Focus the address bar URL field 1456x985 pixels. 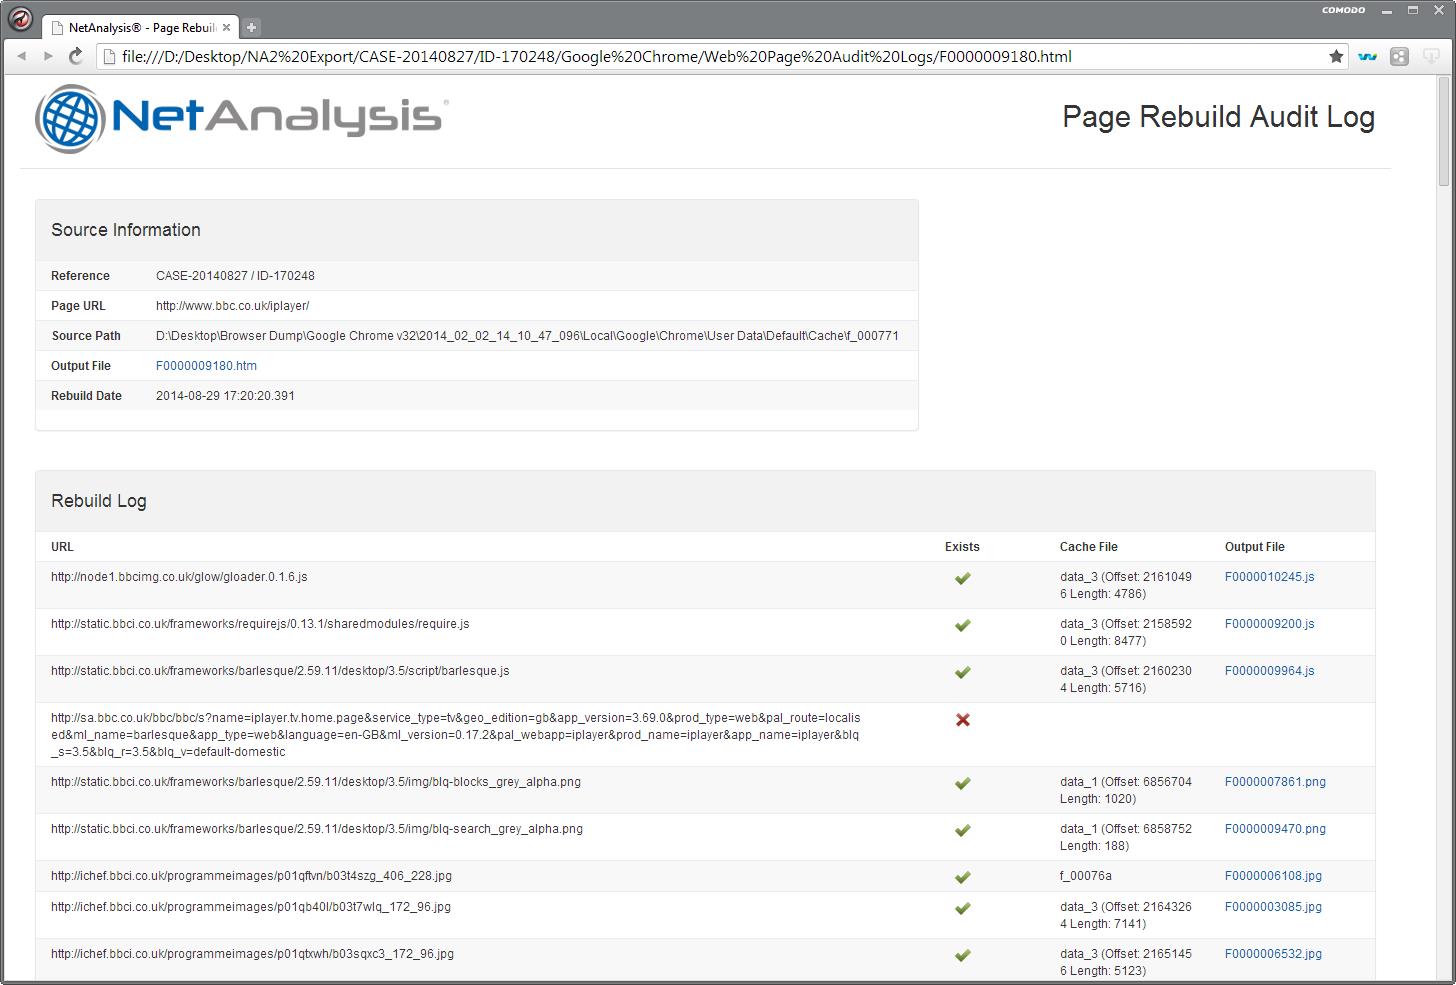point(720,57)
